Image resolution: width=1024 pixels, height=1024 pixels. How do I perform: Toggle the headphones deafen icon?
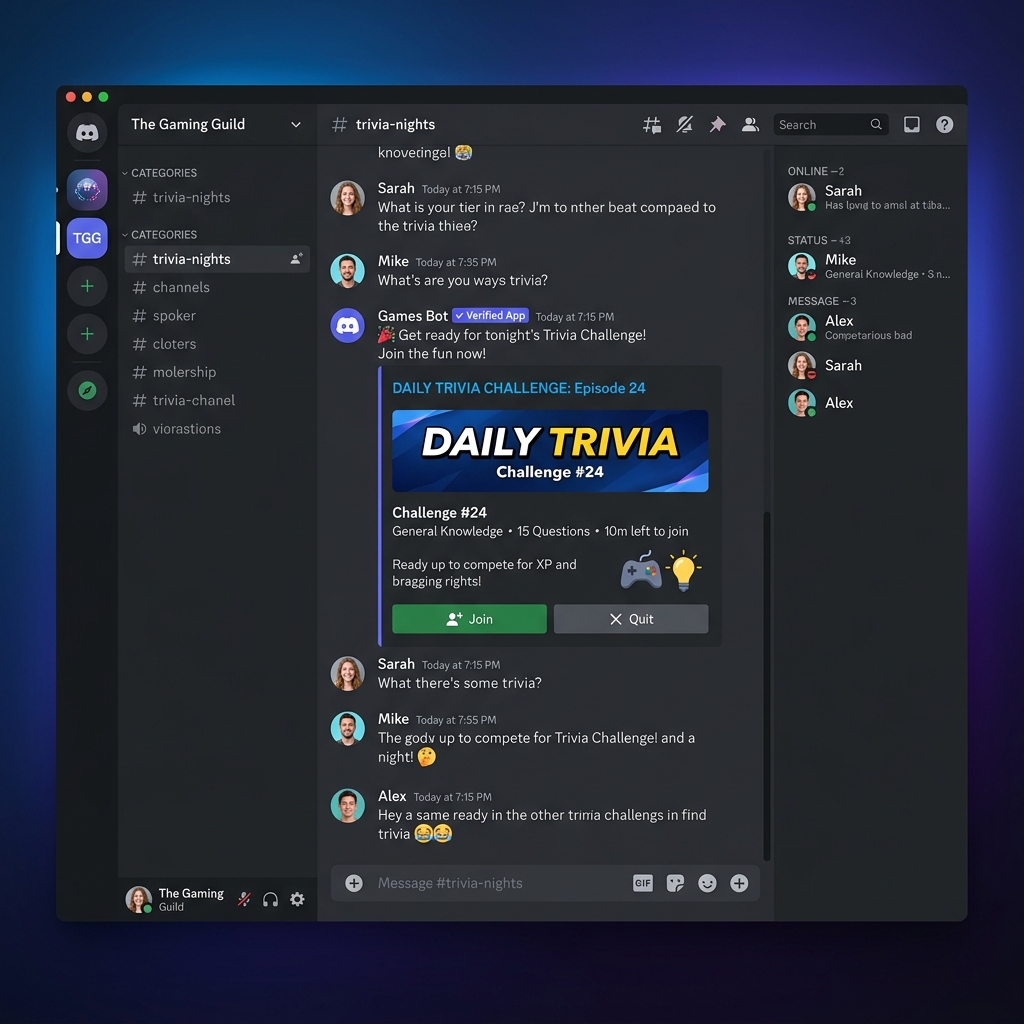tap(270, 899)
